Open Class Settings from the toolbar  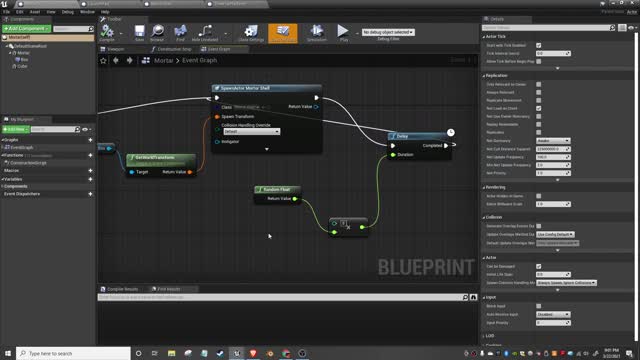(x=251, y=31)
